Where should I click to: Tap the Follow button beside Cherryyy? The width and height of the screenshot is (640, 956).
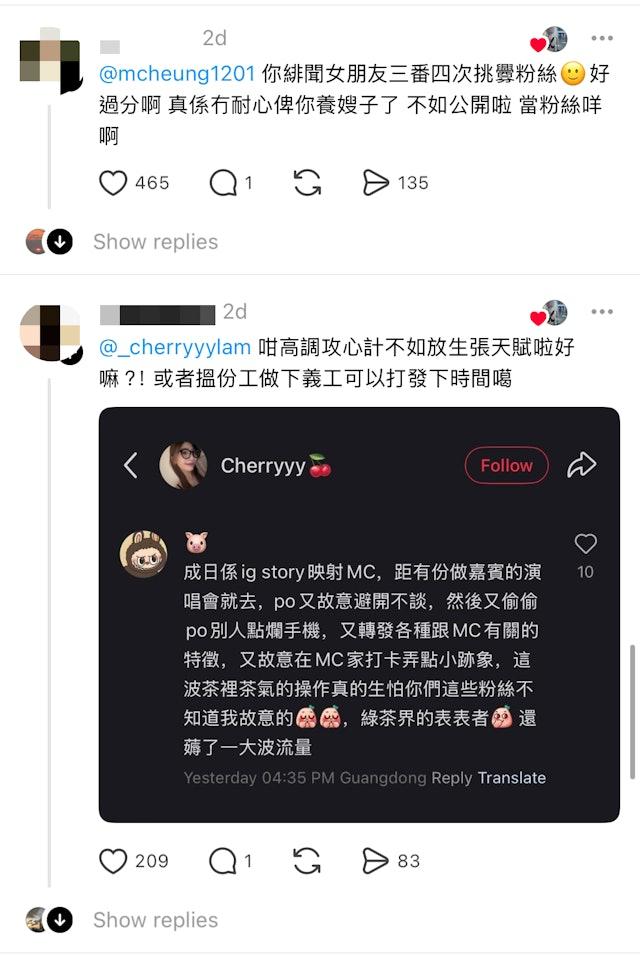tap(507, 466)
